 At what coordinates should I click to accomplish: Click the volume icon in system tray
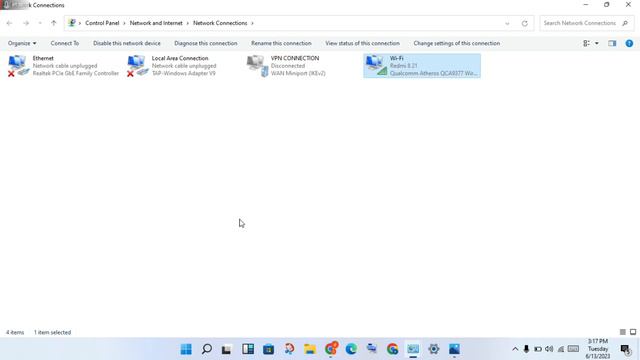pyautogui.click(x=549, y=349)
